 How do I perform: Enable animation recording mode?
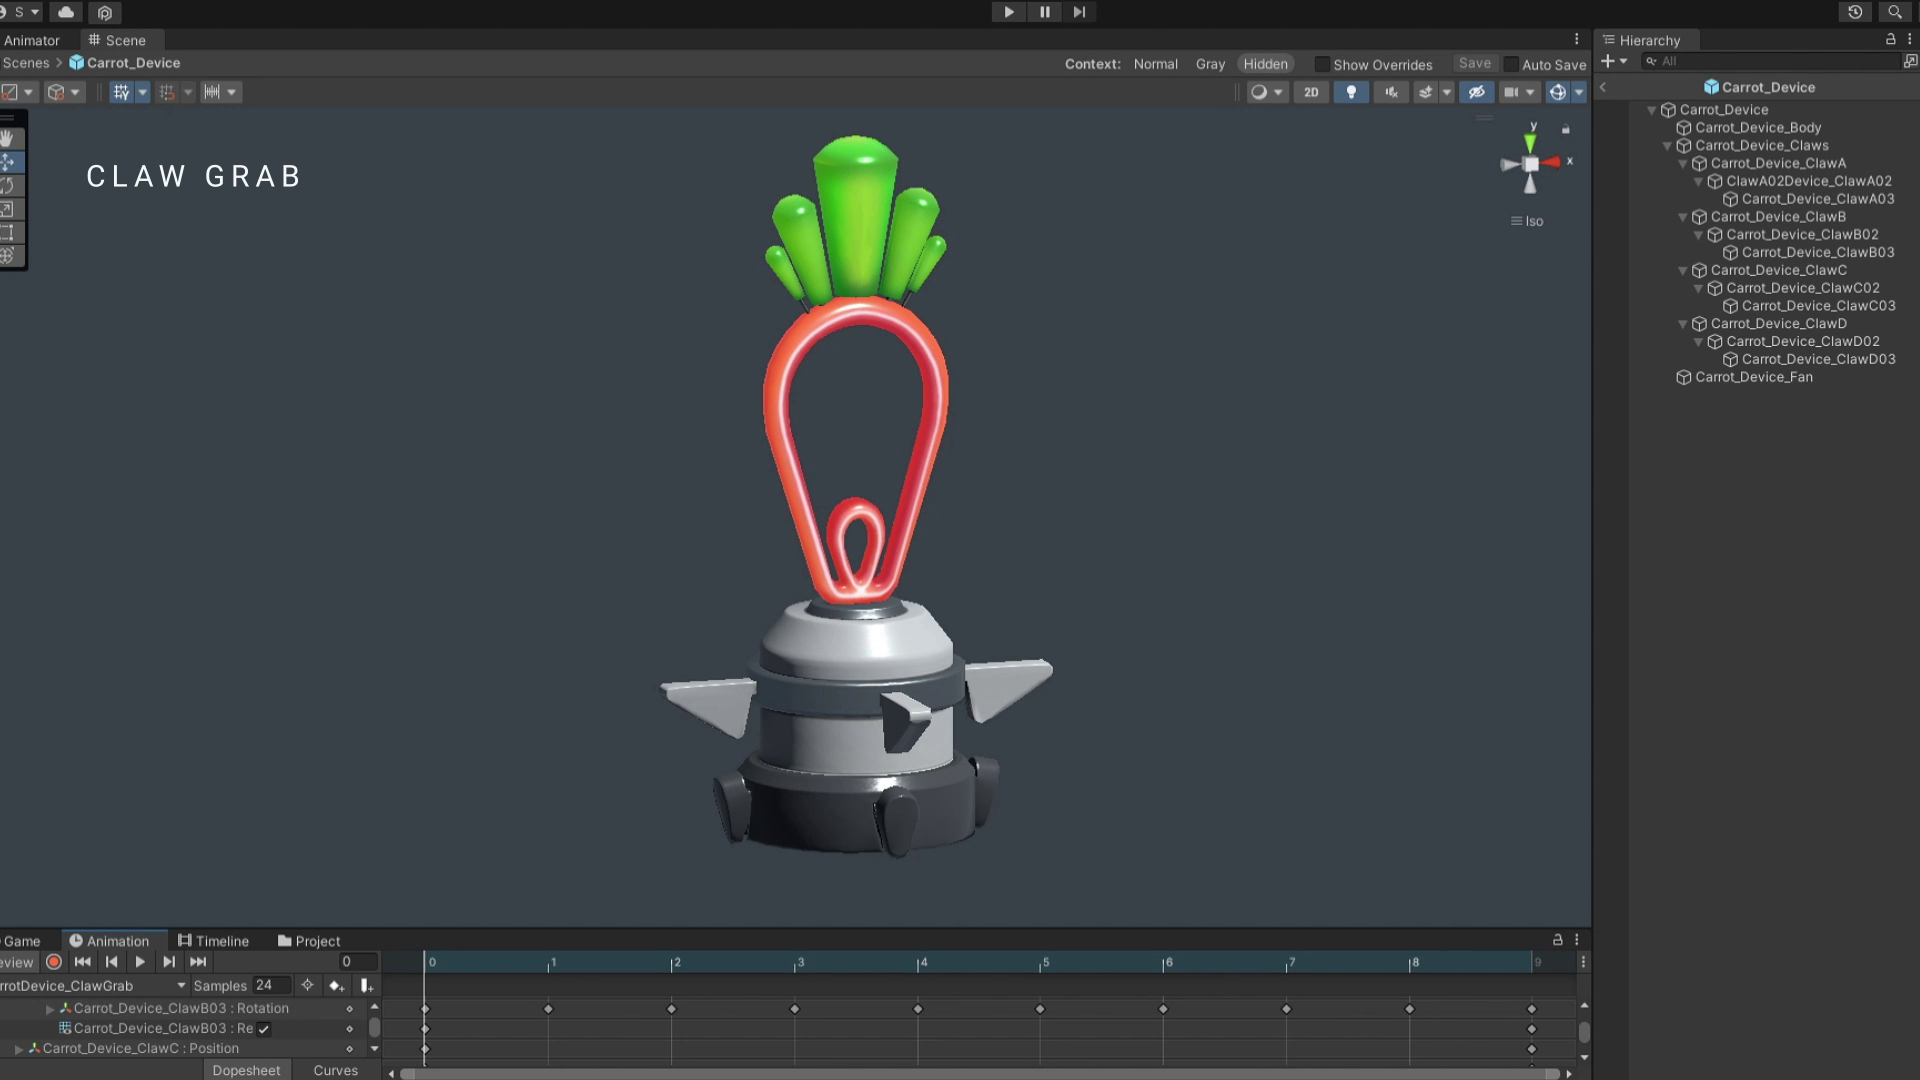point(54,962)
